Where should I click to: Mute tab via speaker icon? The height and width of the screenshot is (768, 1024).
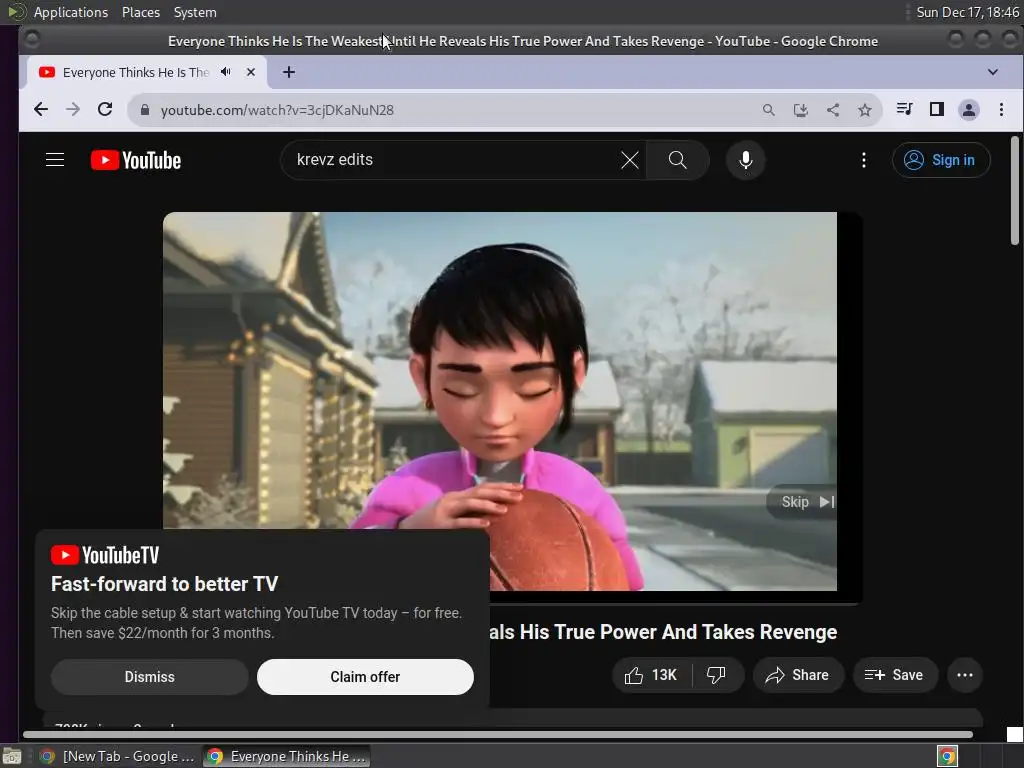point(226,72)
